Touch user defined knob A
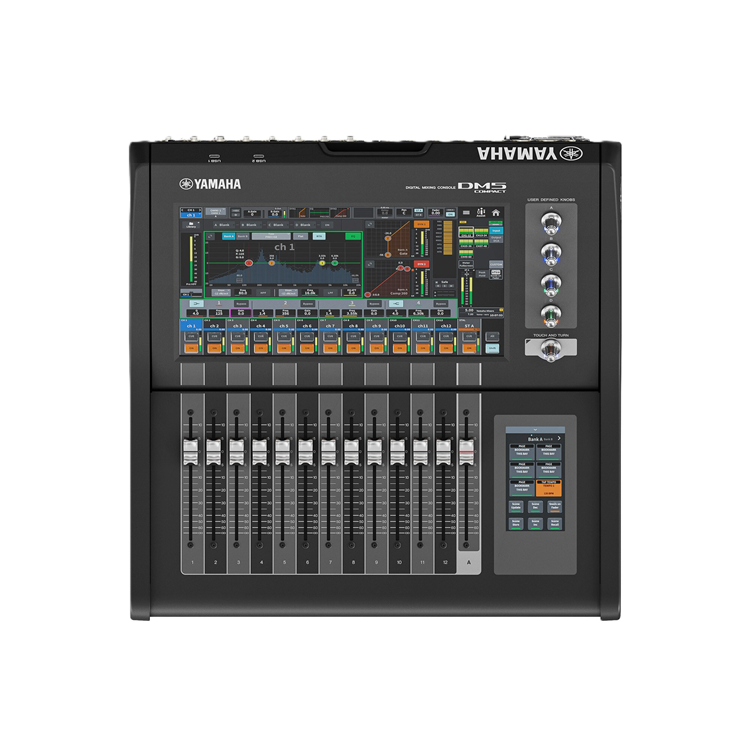750x750 pixels. click(x=551, y=223)
